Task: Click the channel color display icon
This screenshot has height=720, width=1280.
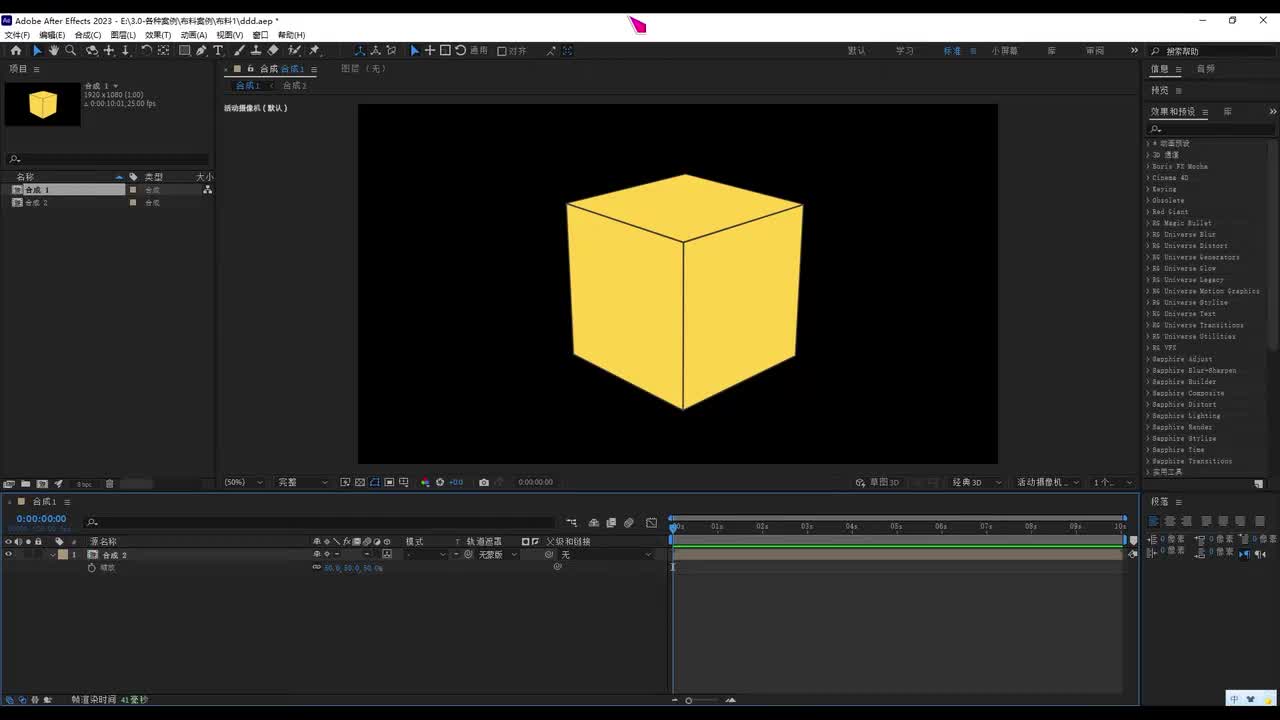Action: tap(425, 482)
